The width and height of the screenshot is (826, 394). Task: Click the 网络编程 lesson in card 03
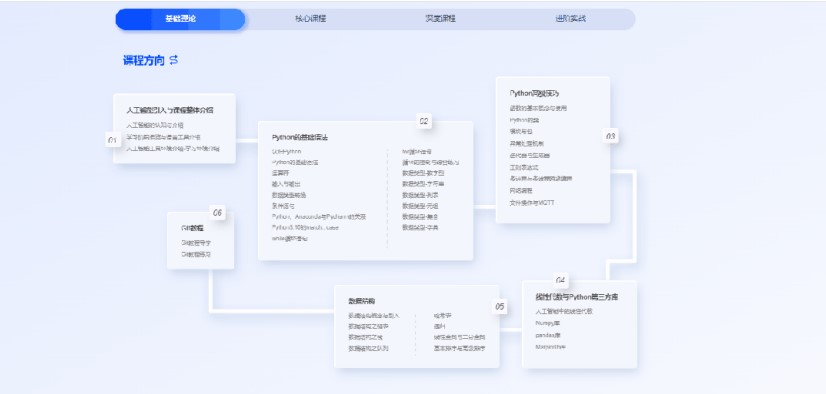[x=521, y=191]
